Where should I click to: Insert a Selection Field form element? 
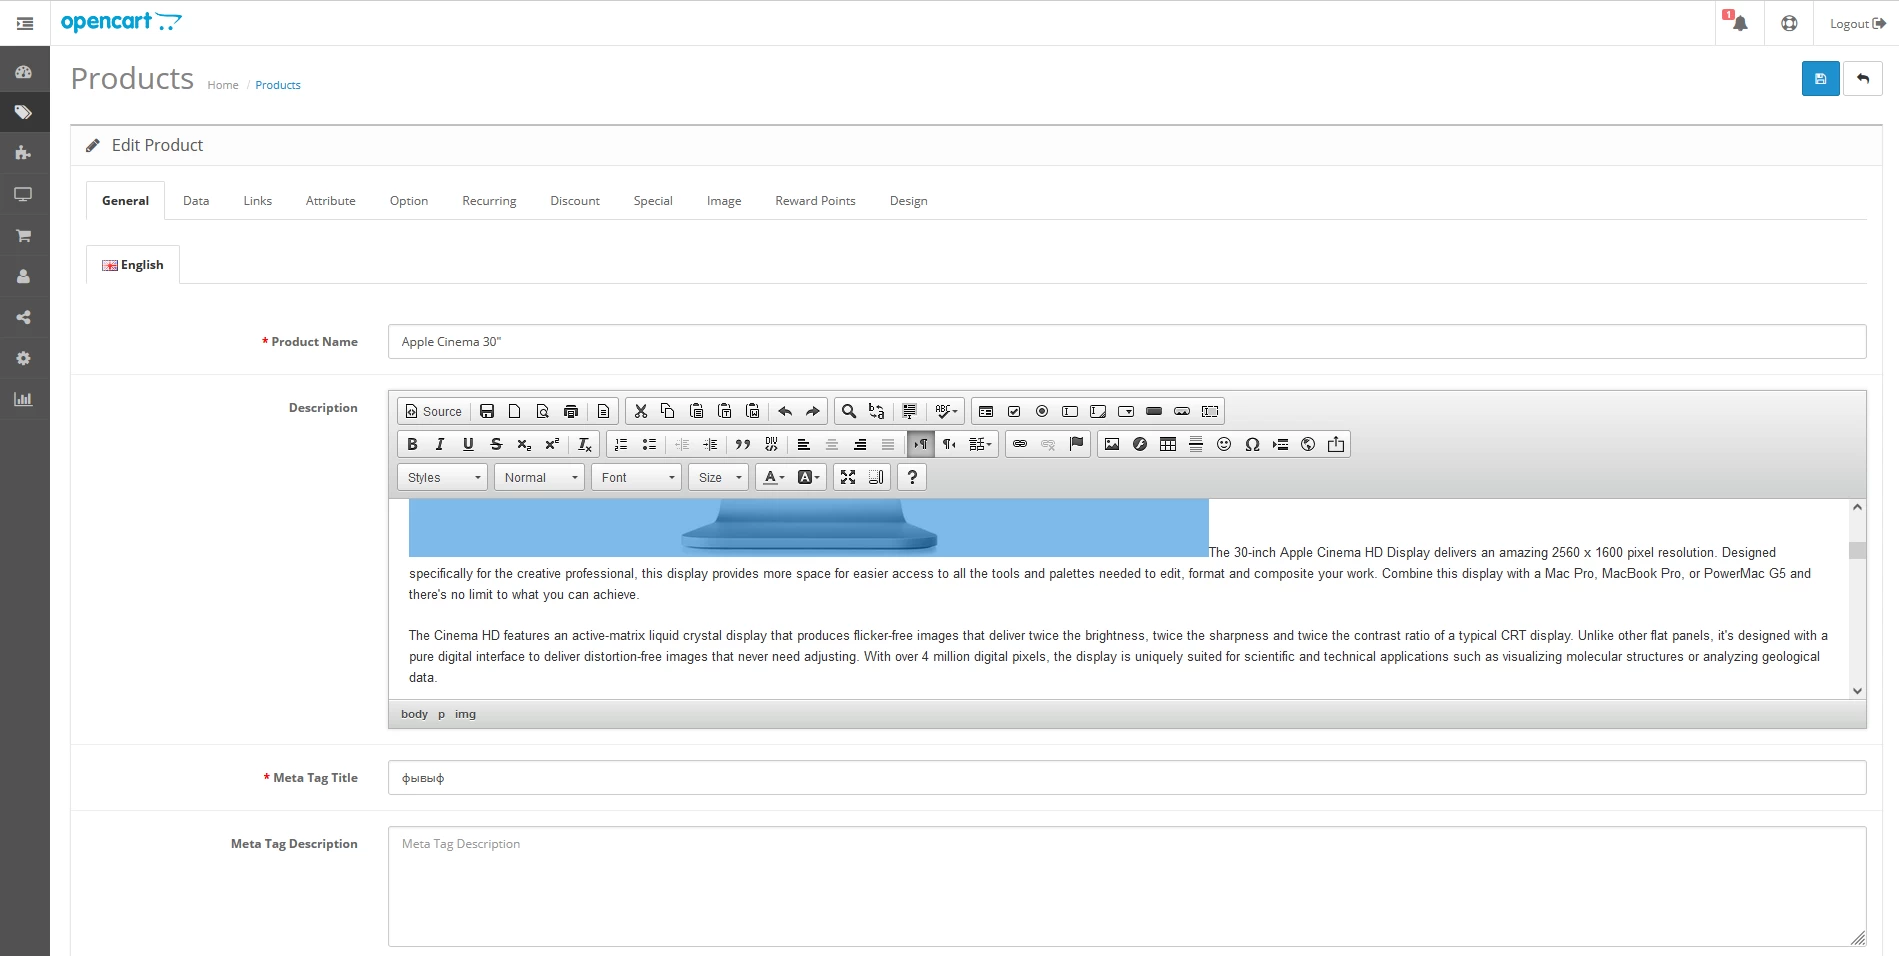pyautogui.click(x=1126, y=411)
